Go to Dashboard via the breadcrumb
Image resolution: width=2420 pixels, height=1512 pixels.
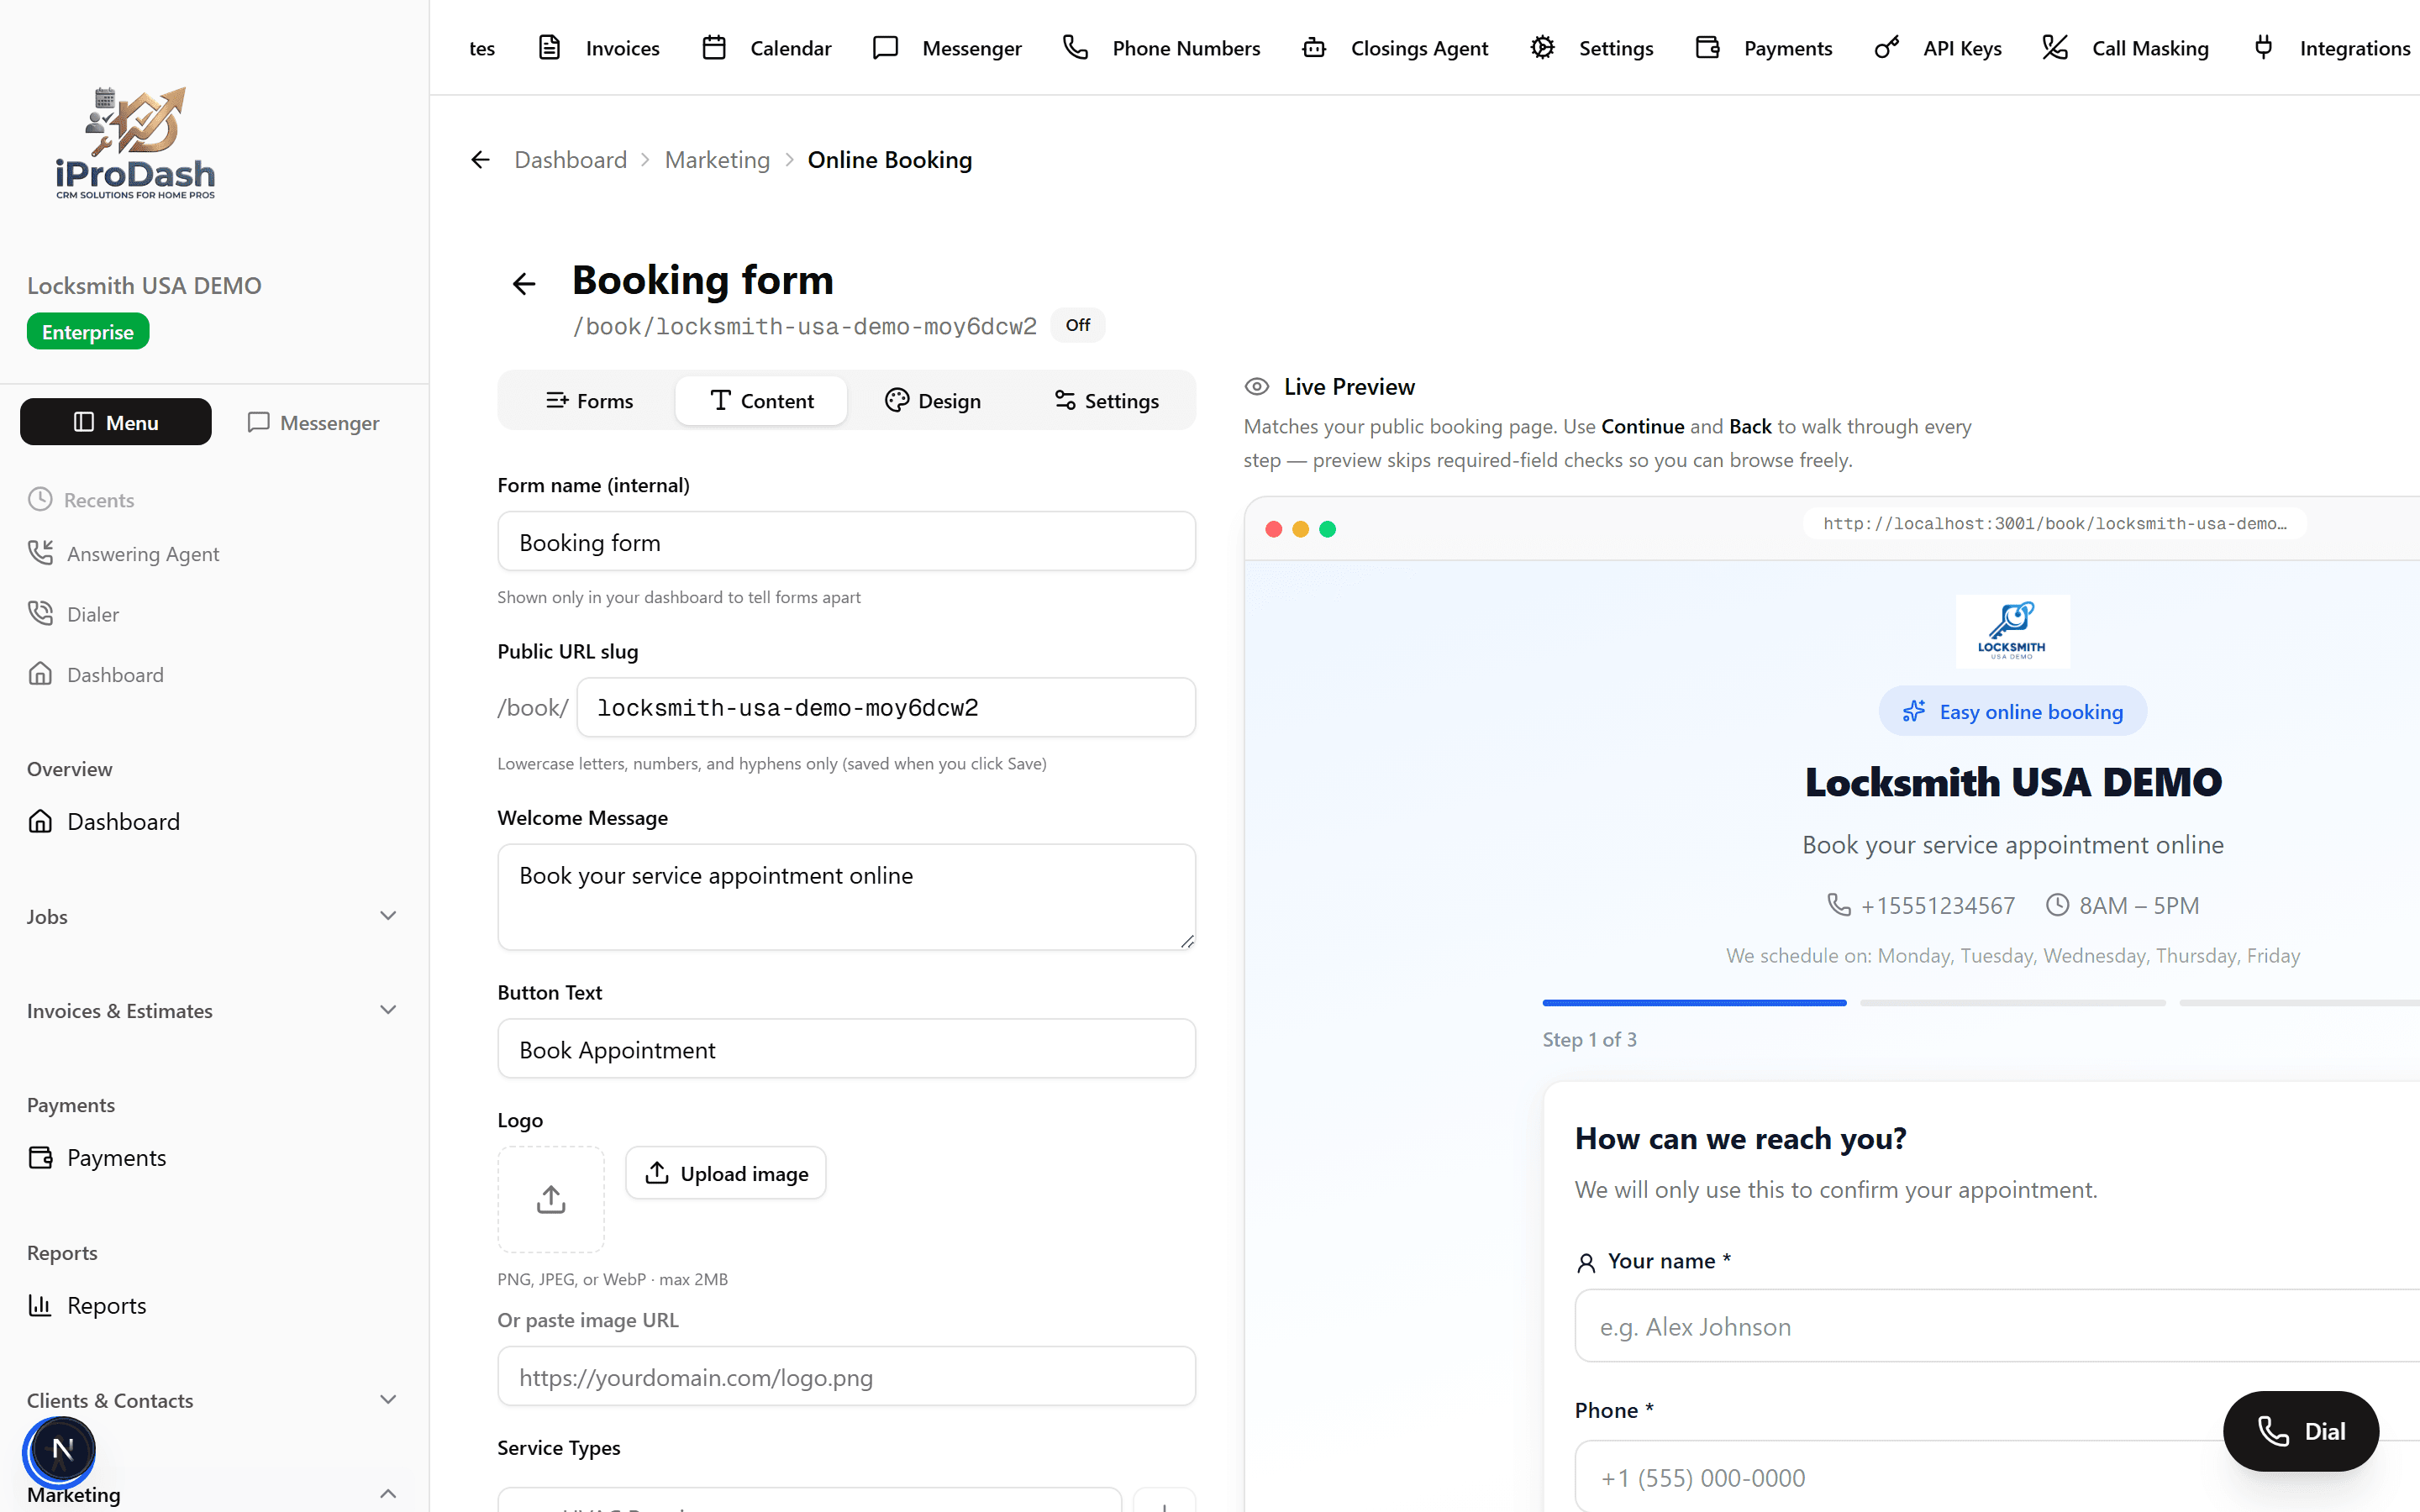click(x=570, y=160)
